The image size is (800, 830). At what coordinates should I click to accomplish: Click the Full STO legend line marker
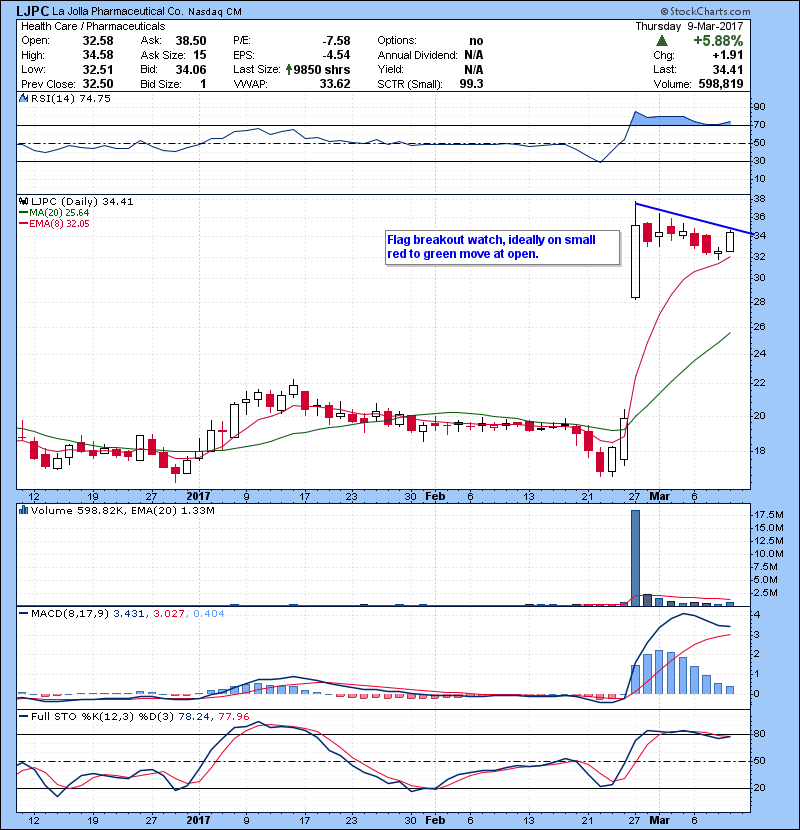[23, 716]
